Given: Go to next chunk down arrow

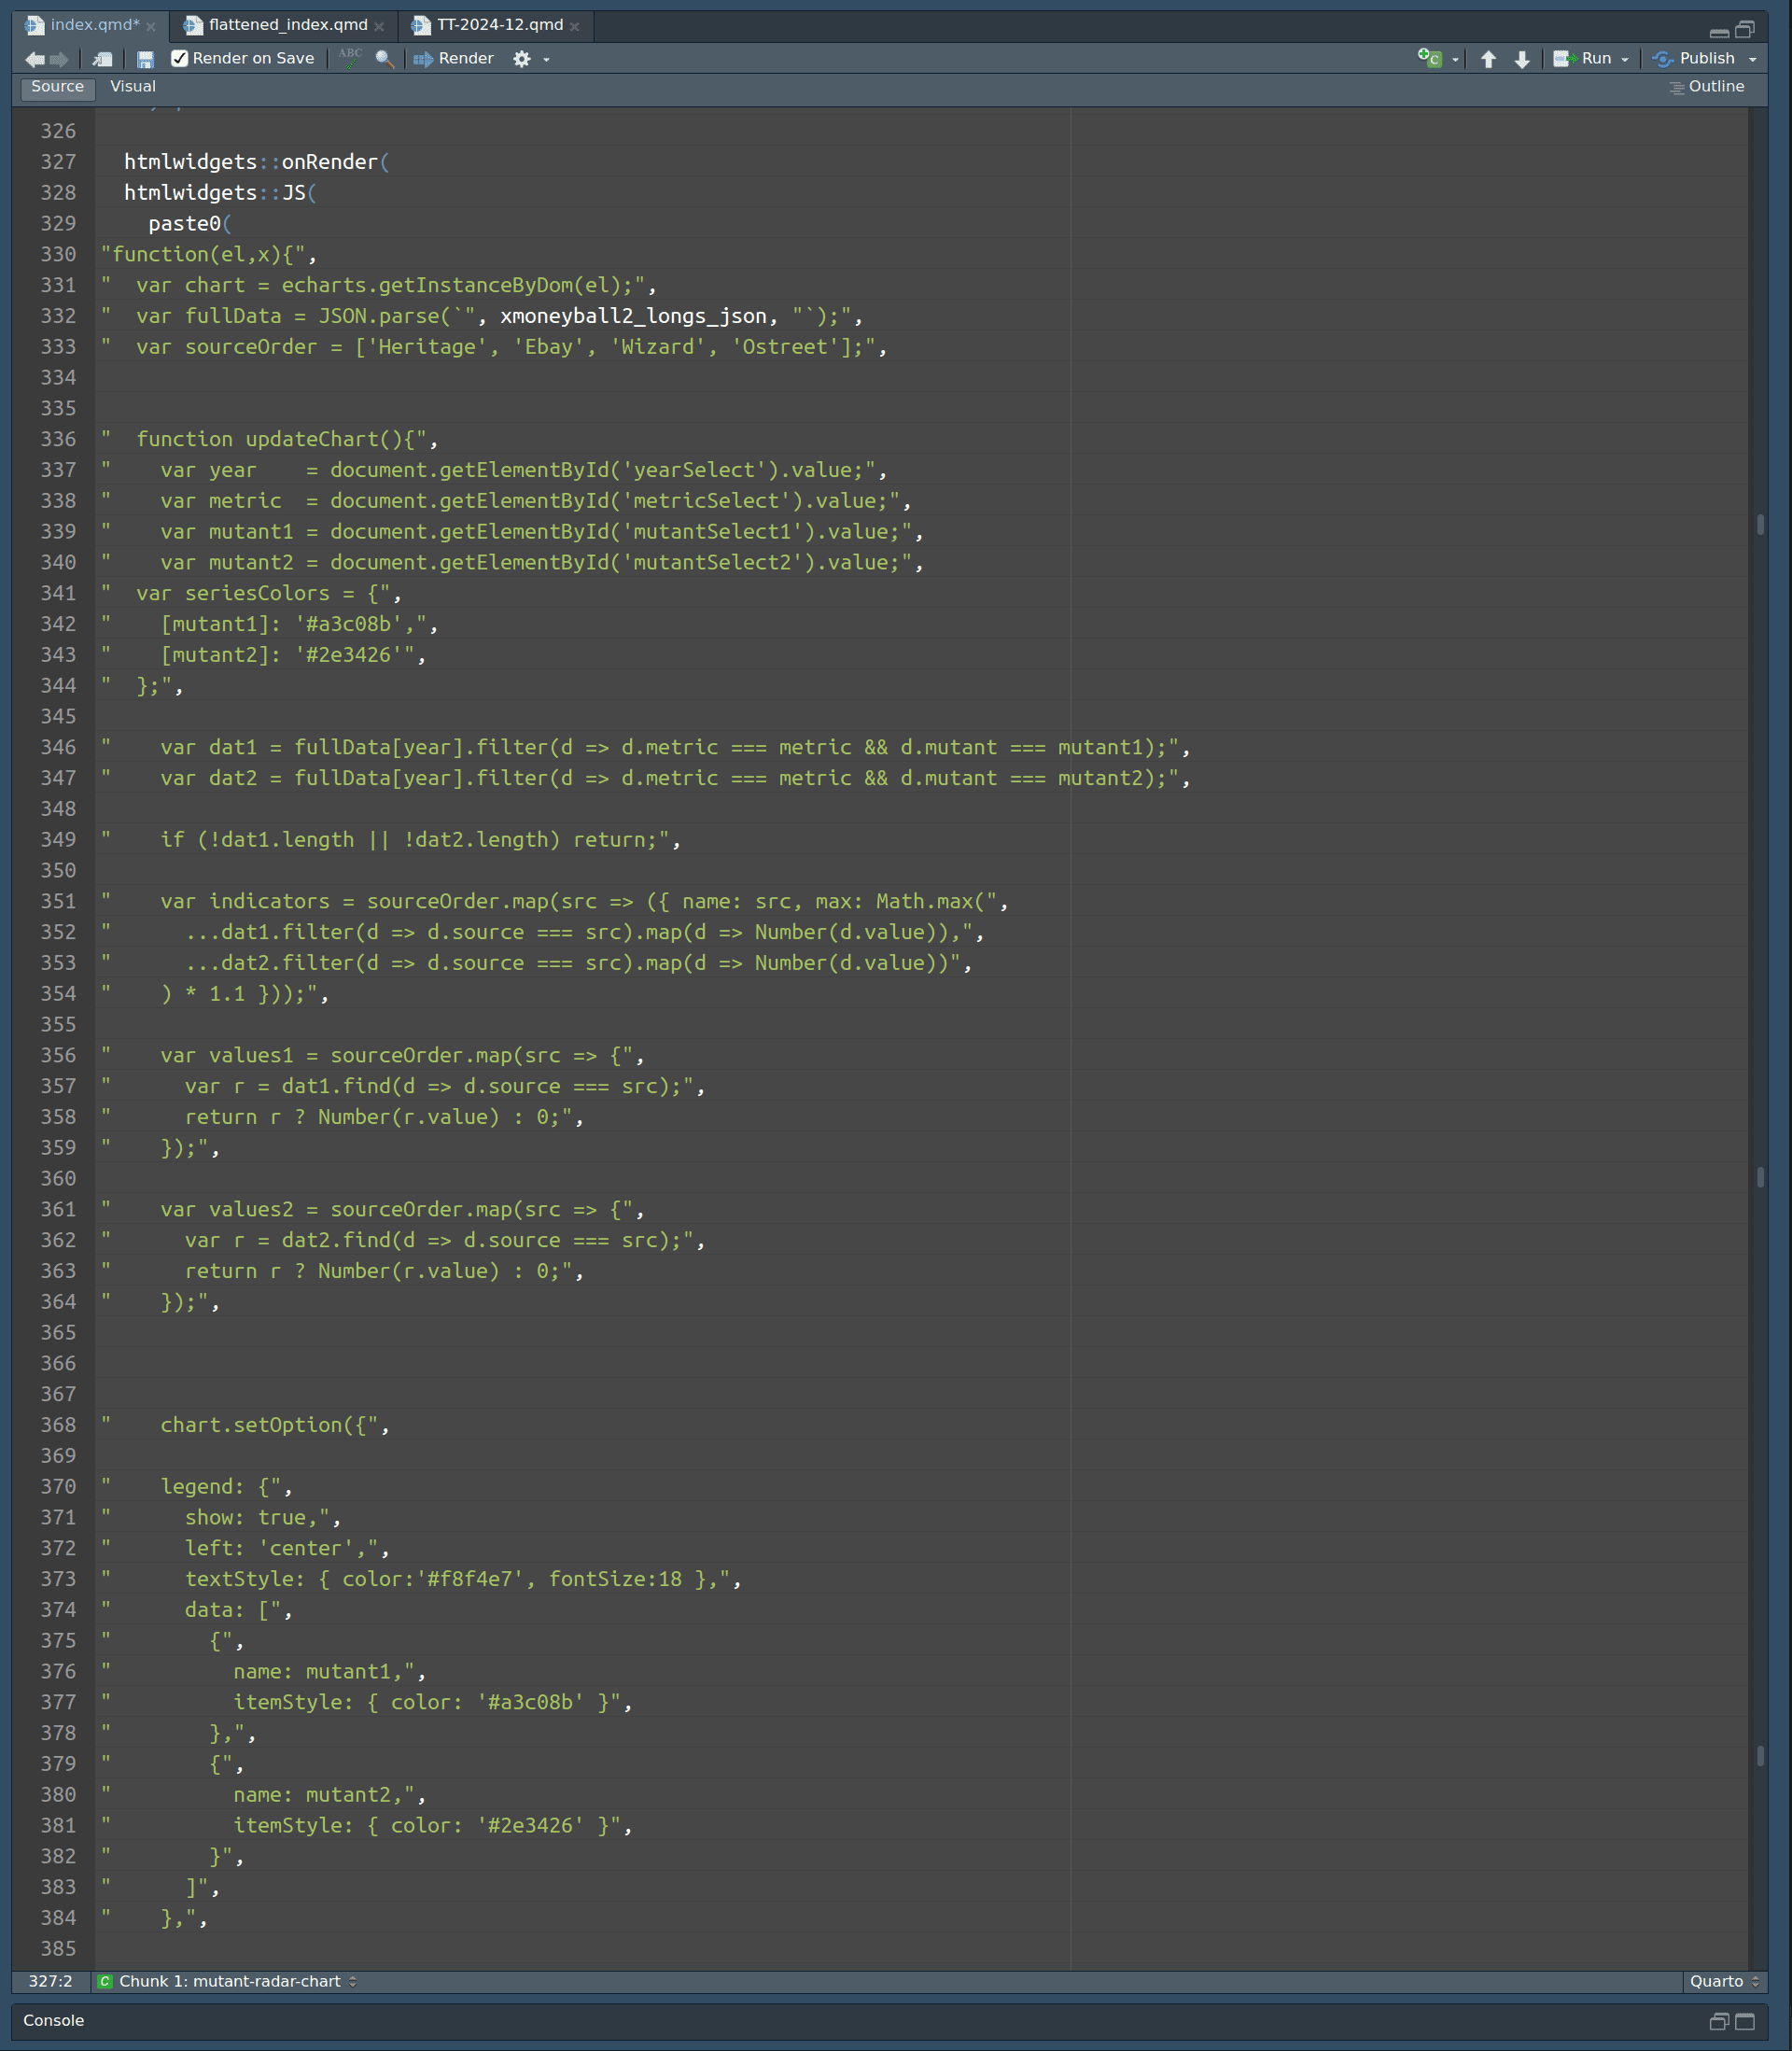Looking at the screenshot, I should pos(1522,59).
